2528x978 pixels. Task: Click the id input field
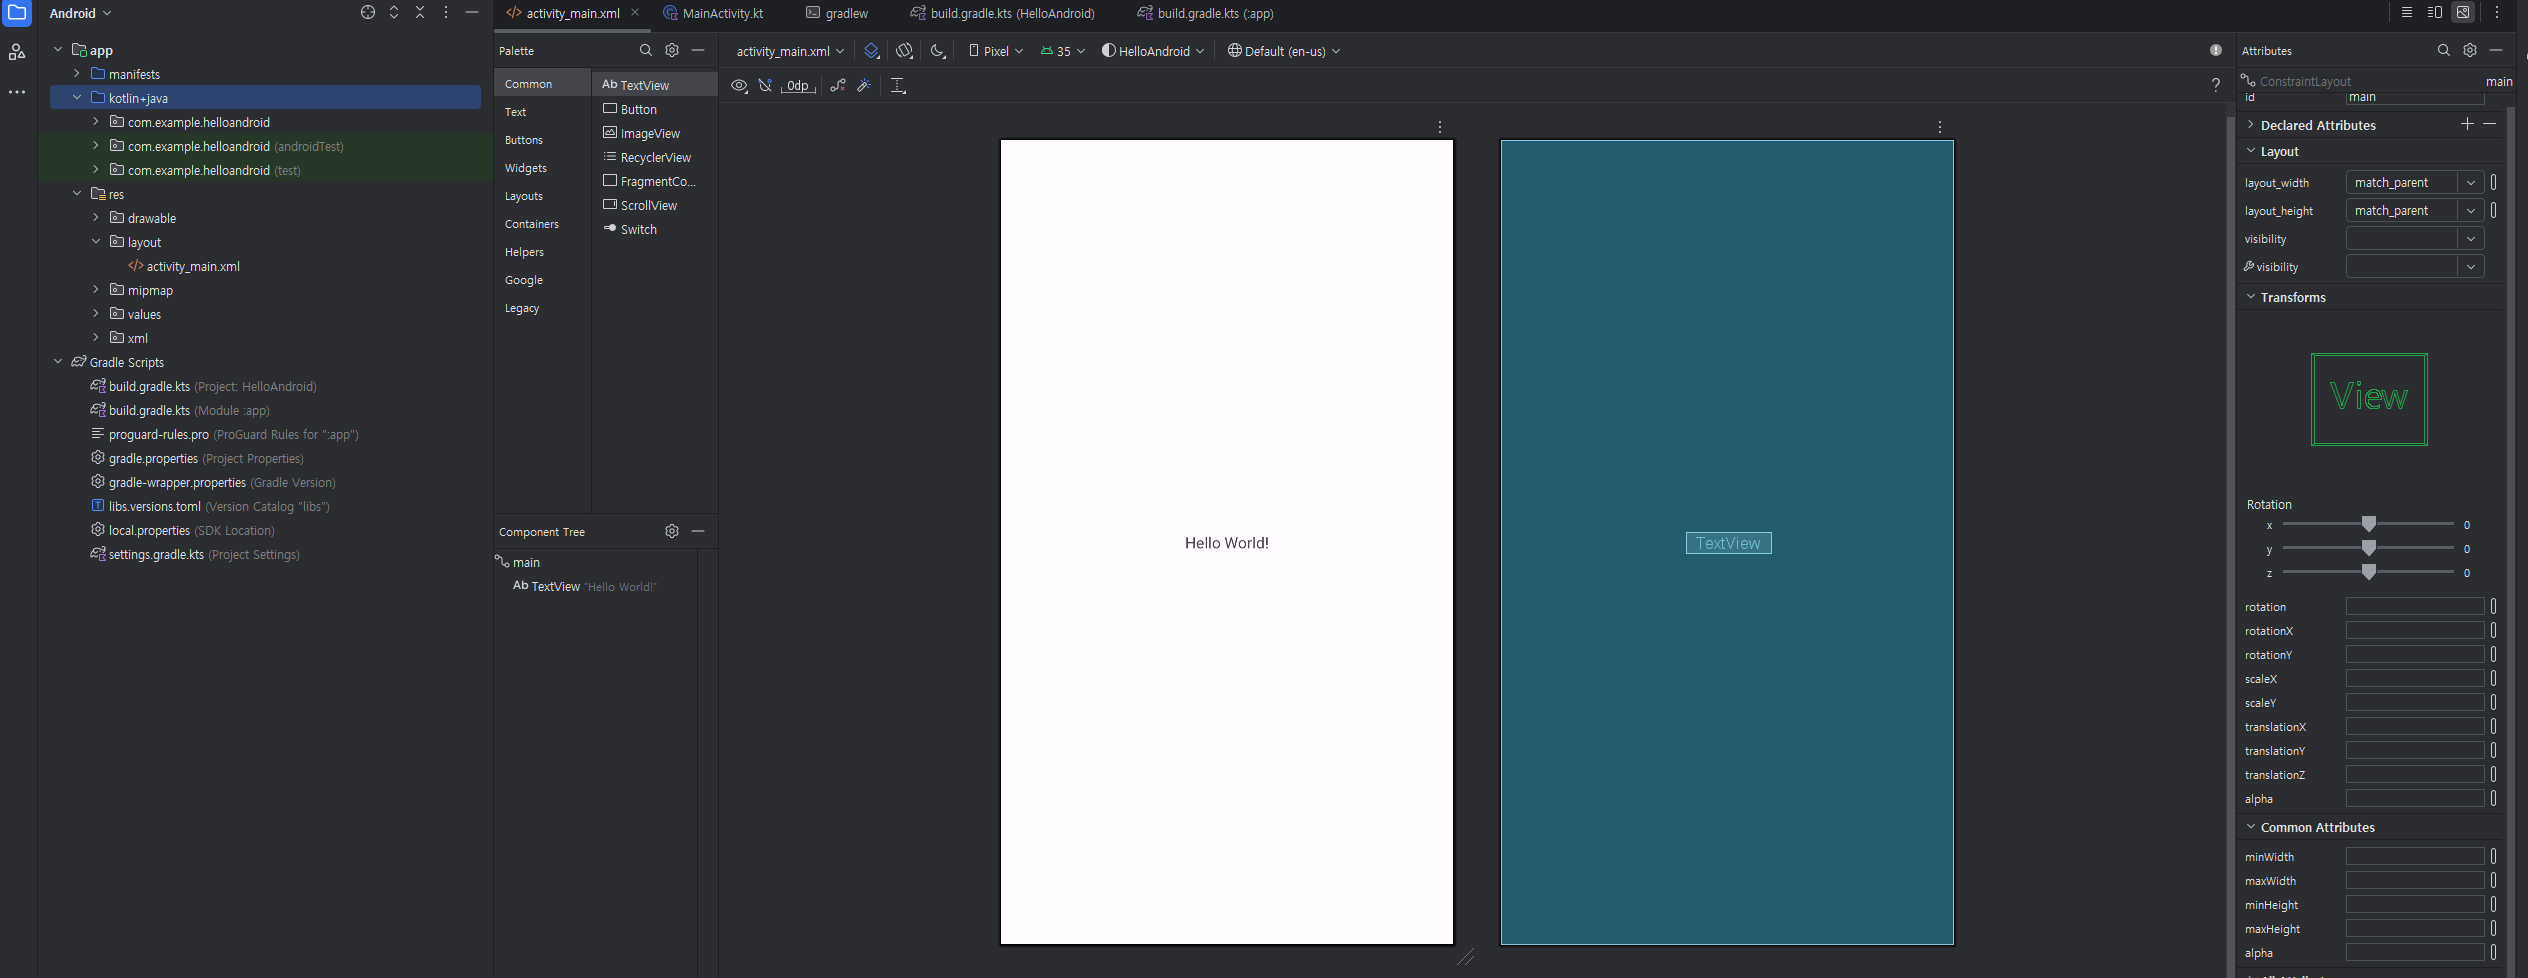point(2415,97)
